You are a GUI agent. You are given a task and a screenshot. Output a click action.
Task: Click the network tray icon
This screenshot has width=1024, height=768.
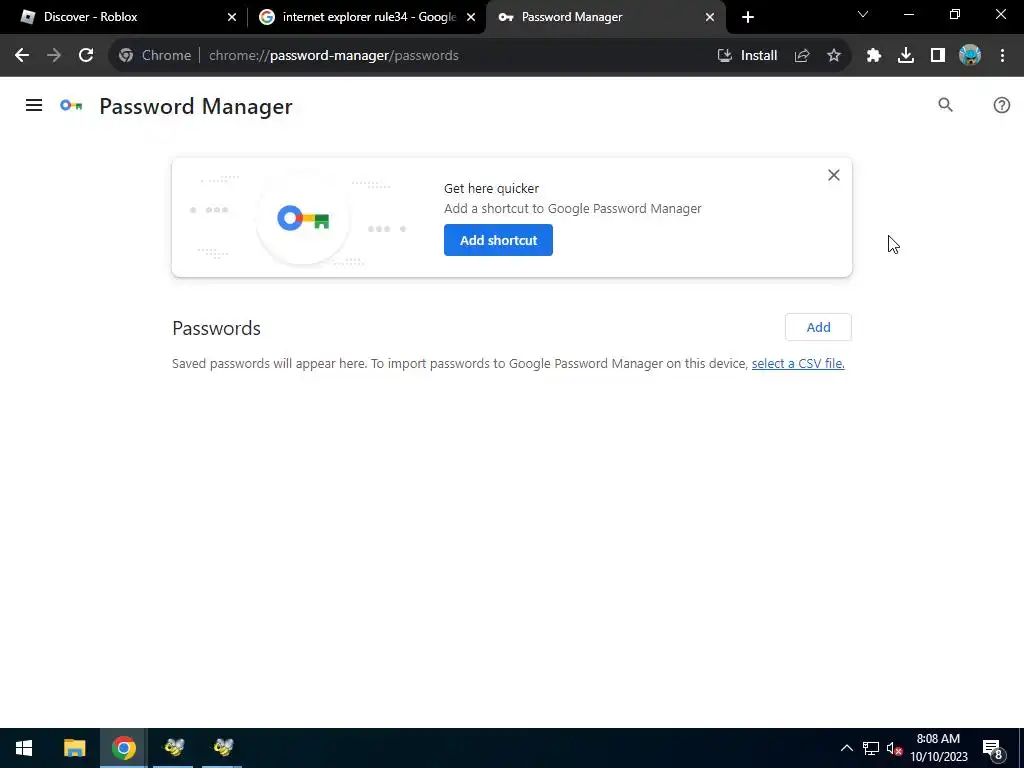click(x=871, y=748)
